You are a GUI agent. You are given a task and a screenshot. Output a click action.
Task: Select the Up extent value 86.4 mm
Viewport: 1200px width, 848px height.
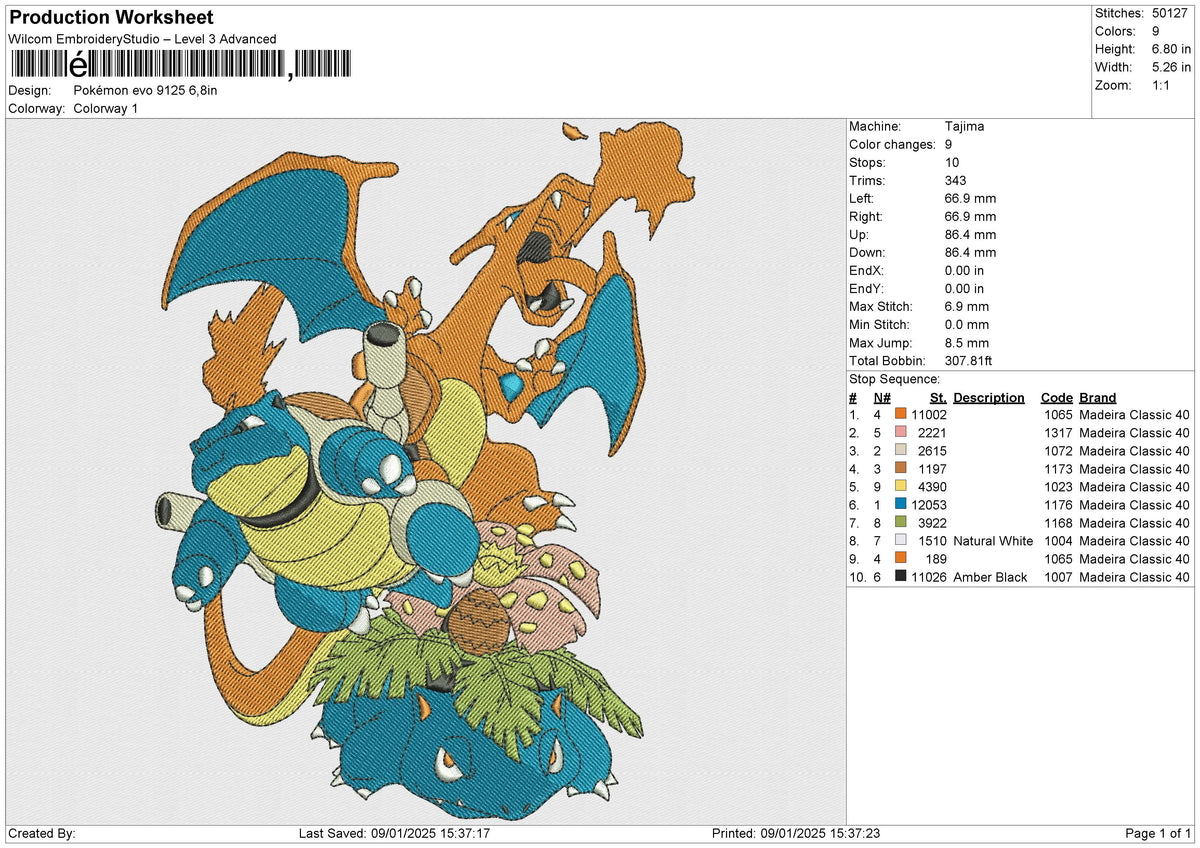[x=970, y=235]
